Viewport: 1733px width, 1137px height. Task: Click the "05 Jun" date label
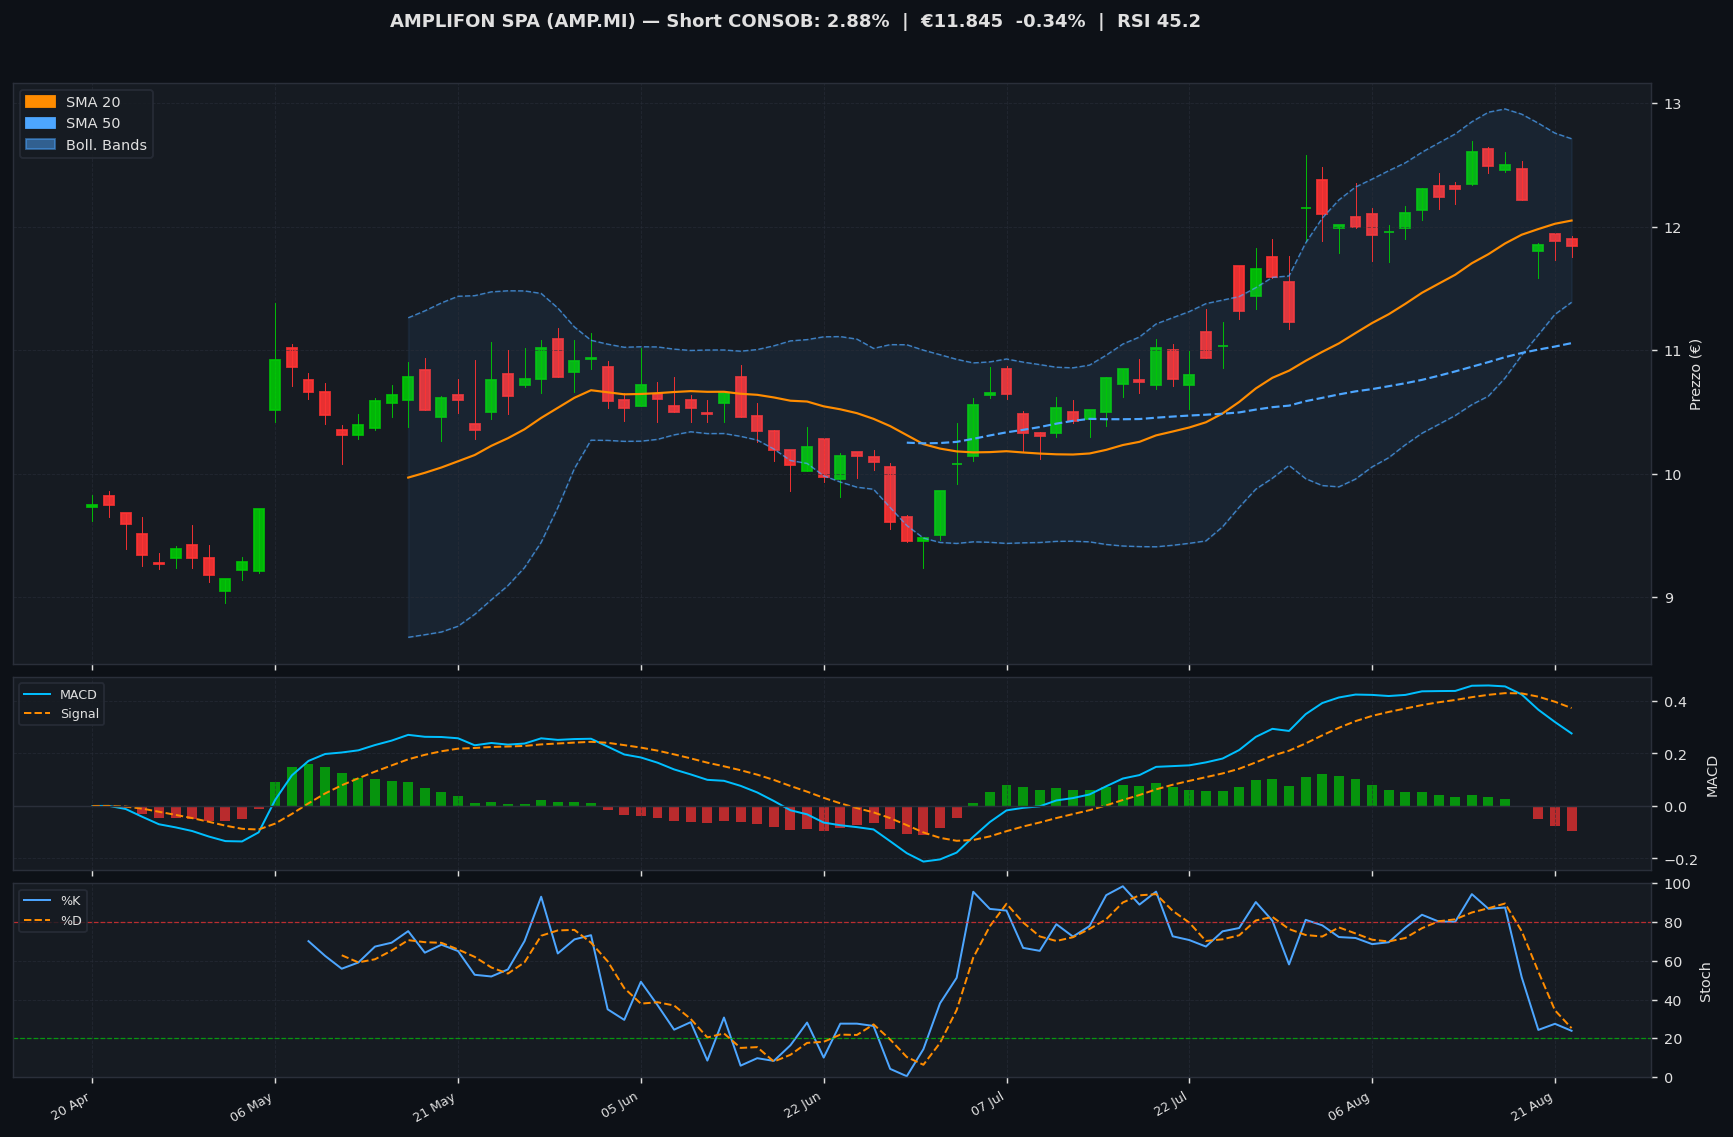coord(619,1107)
